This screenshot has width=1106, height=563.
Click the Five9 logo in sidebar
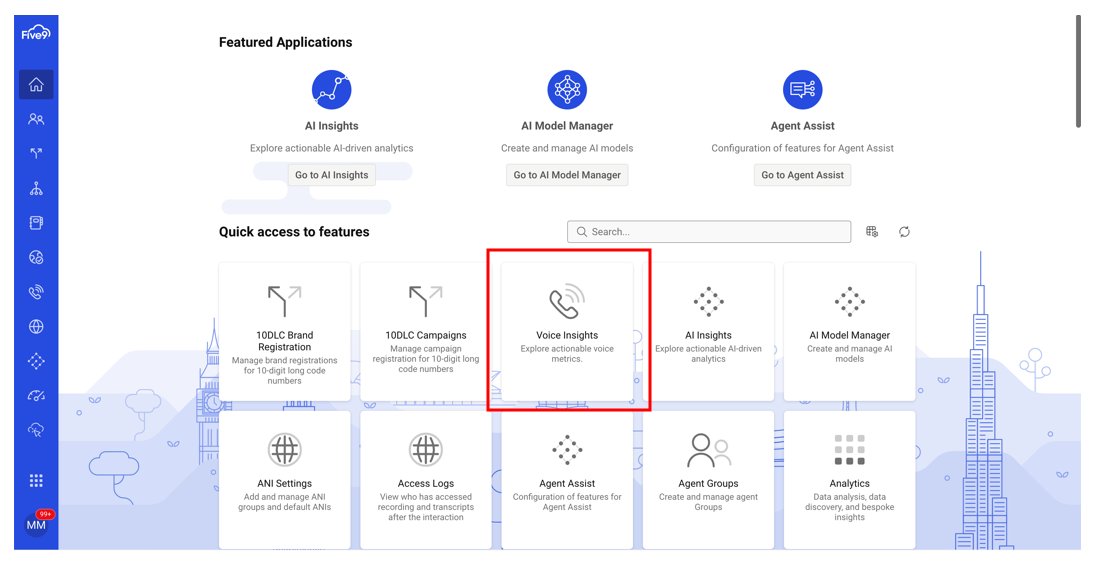click(x=35, y=33)
